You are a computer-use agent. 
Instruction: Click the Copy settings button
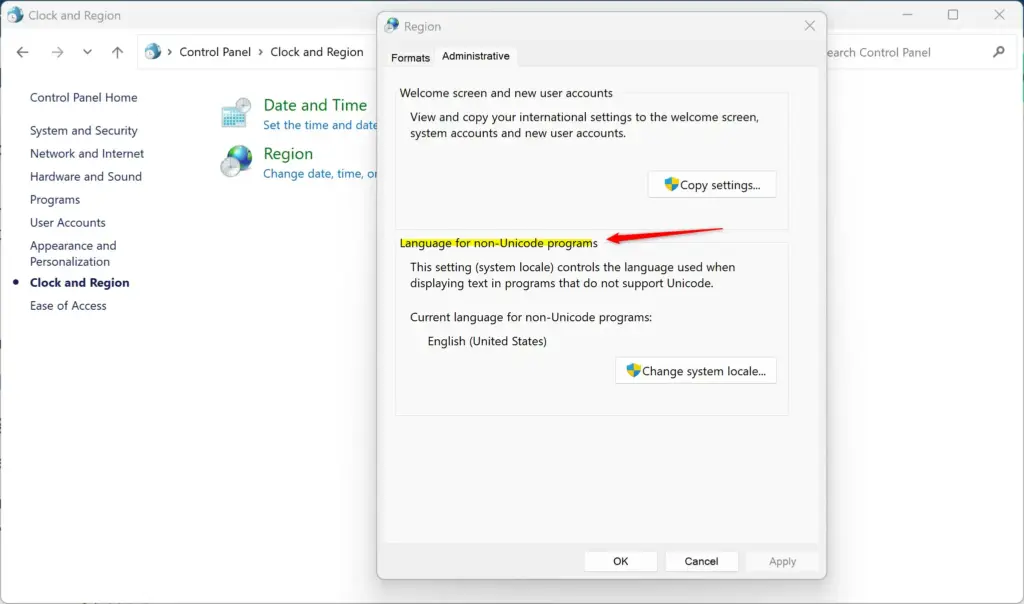(x=712, y=185)
